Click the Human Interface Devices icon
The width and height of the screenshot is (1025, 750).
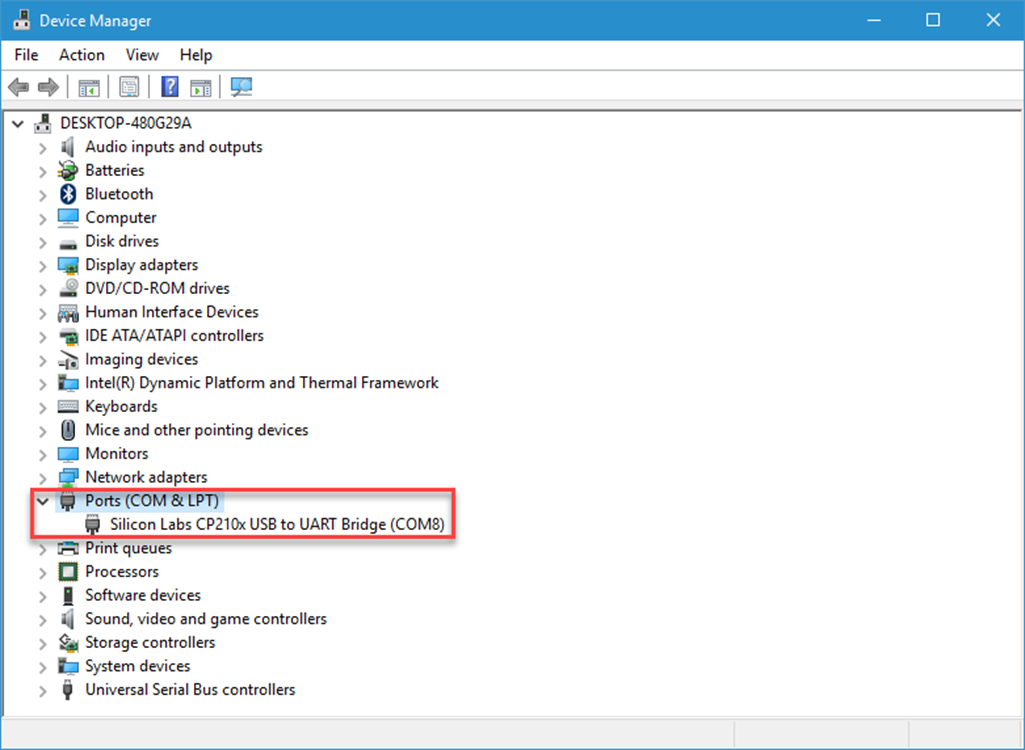tap(68, 313)
